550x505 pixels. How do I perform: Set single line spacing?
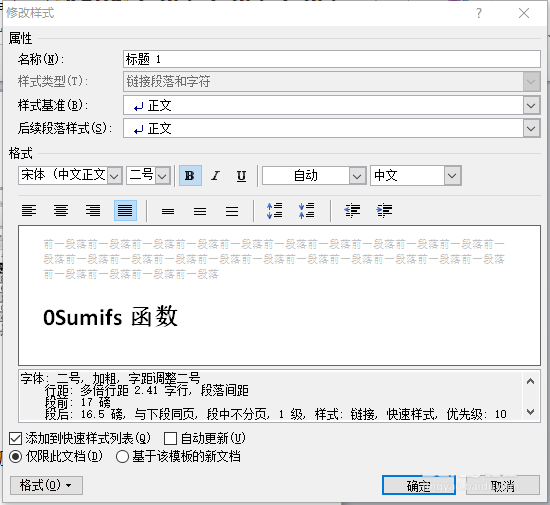coord(168,211)
